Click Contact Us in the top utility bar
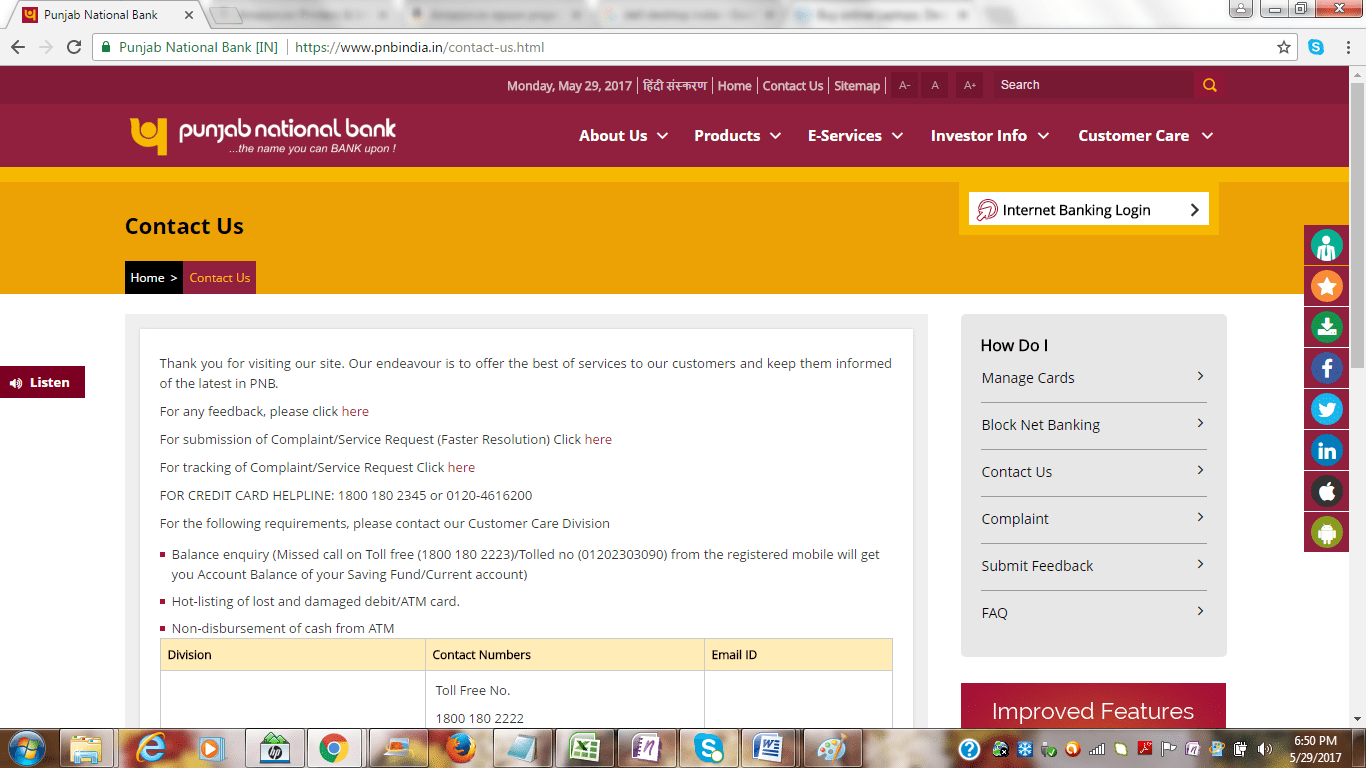 793,86
